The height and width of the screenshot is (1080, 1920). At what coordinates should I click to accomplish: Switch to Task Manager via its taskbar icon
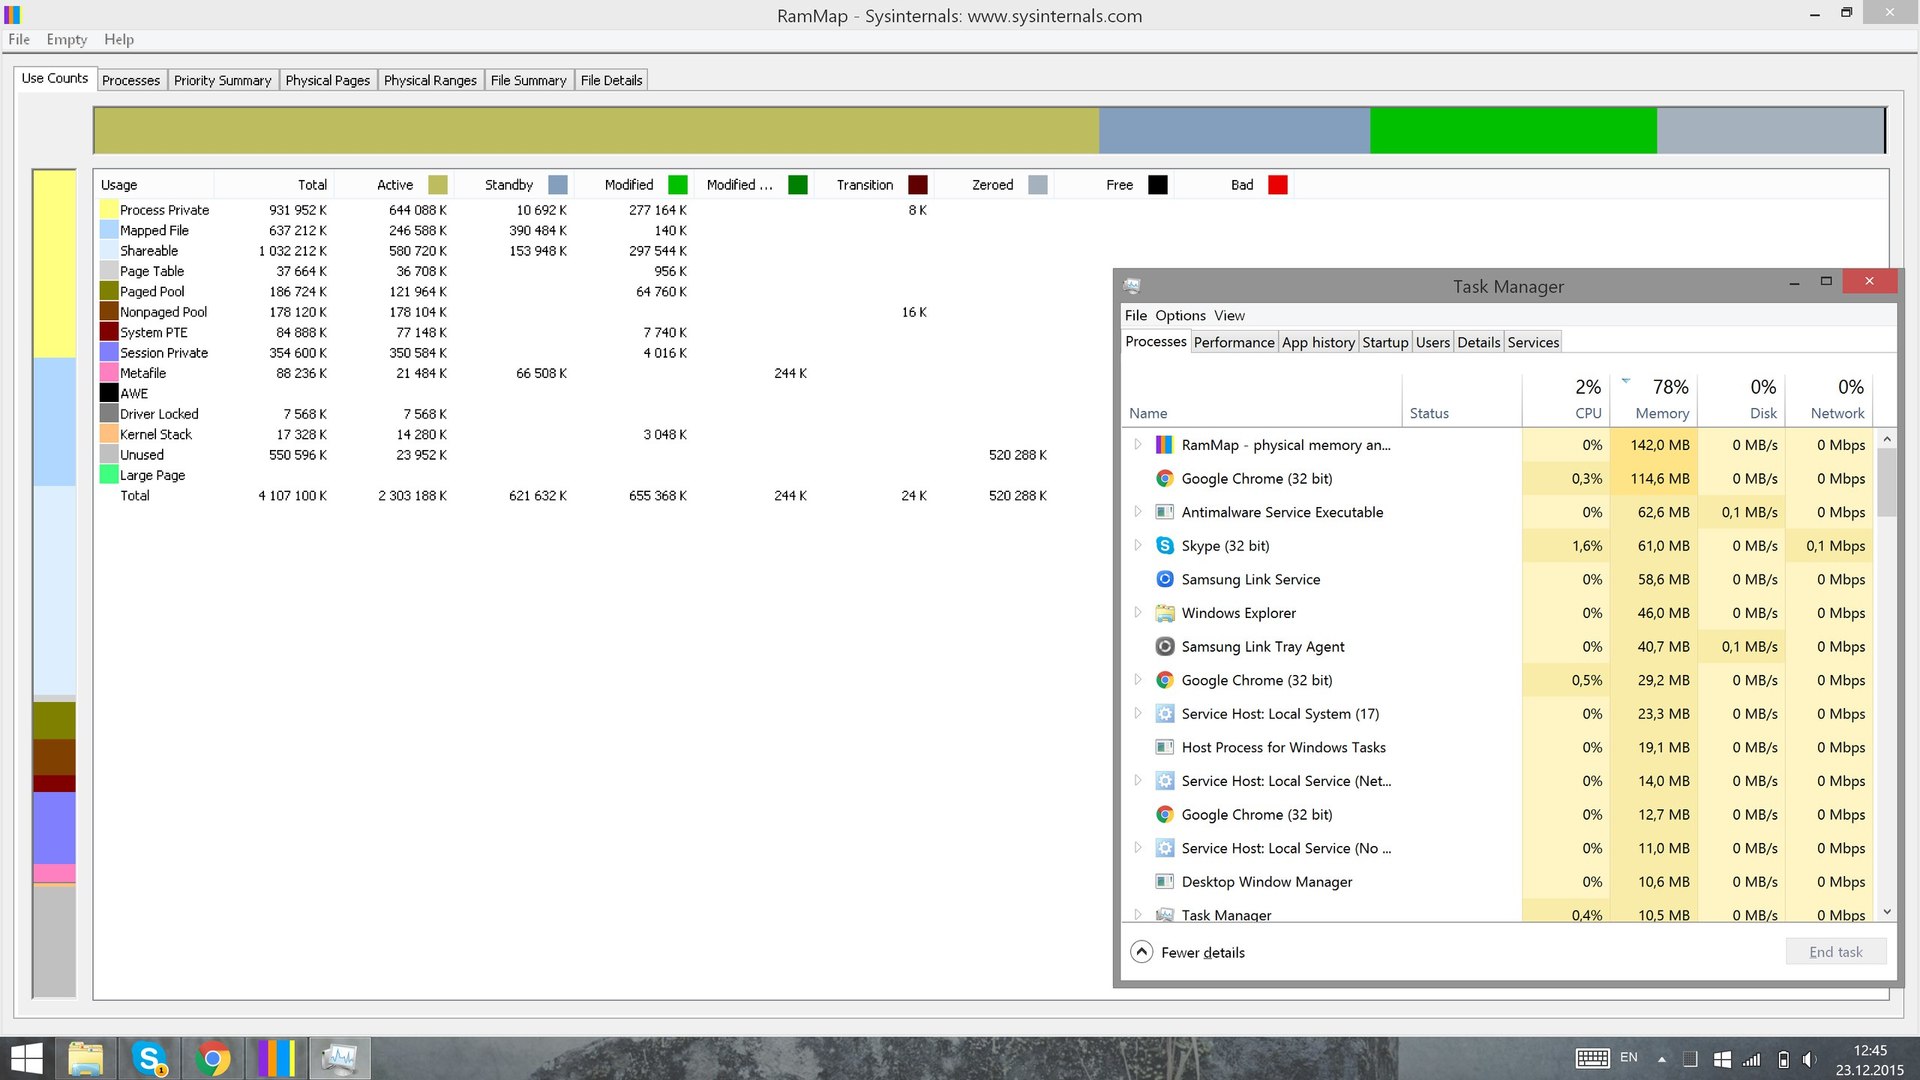[340, 1058]
